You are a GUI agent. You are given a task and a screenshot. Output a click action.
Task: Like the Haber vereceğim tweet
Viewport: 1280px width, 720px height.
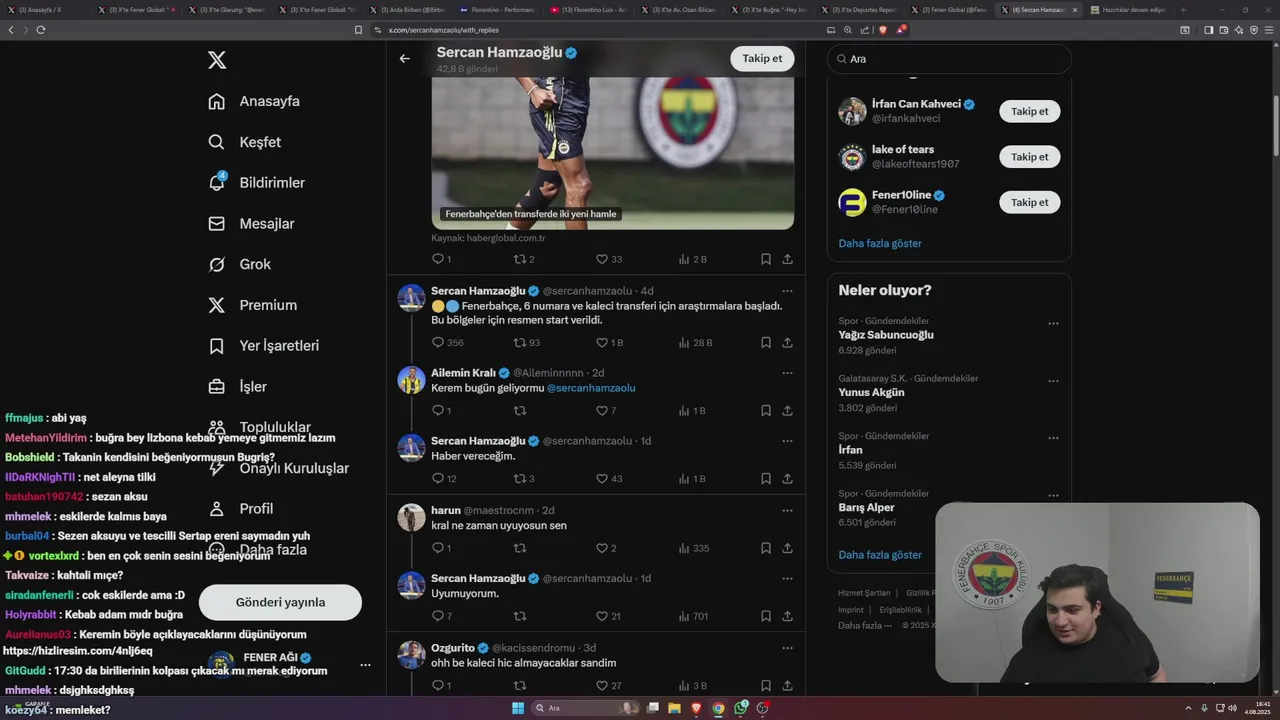coord(602,478)
